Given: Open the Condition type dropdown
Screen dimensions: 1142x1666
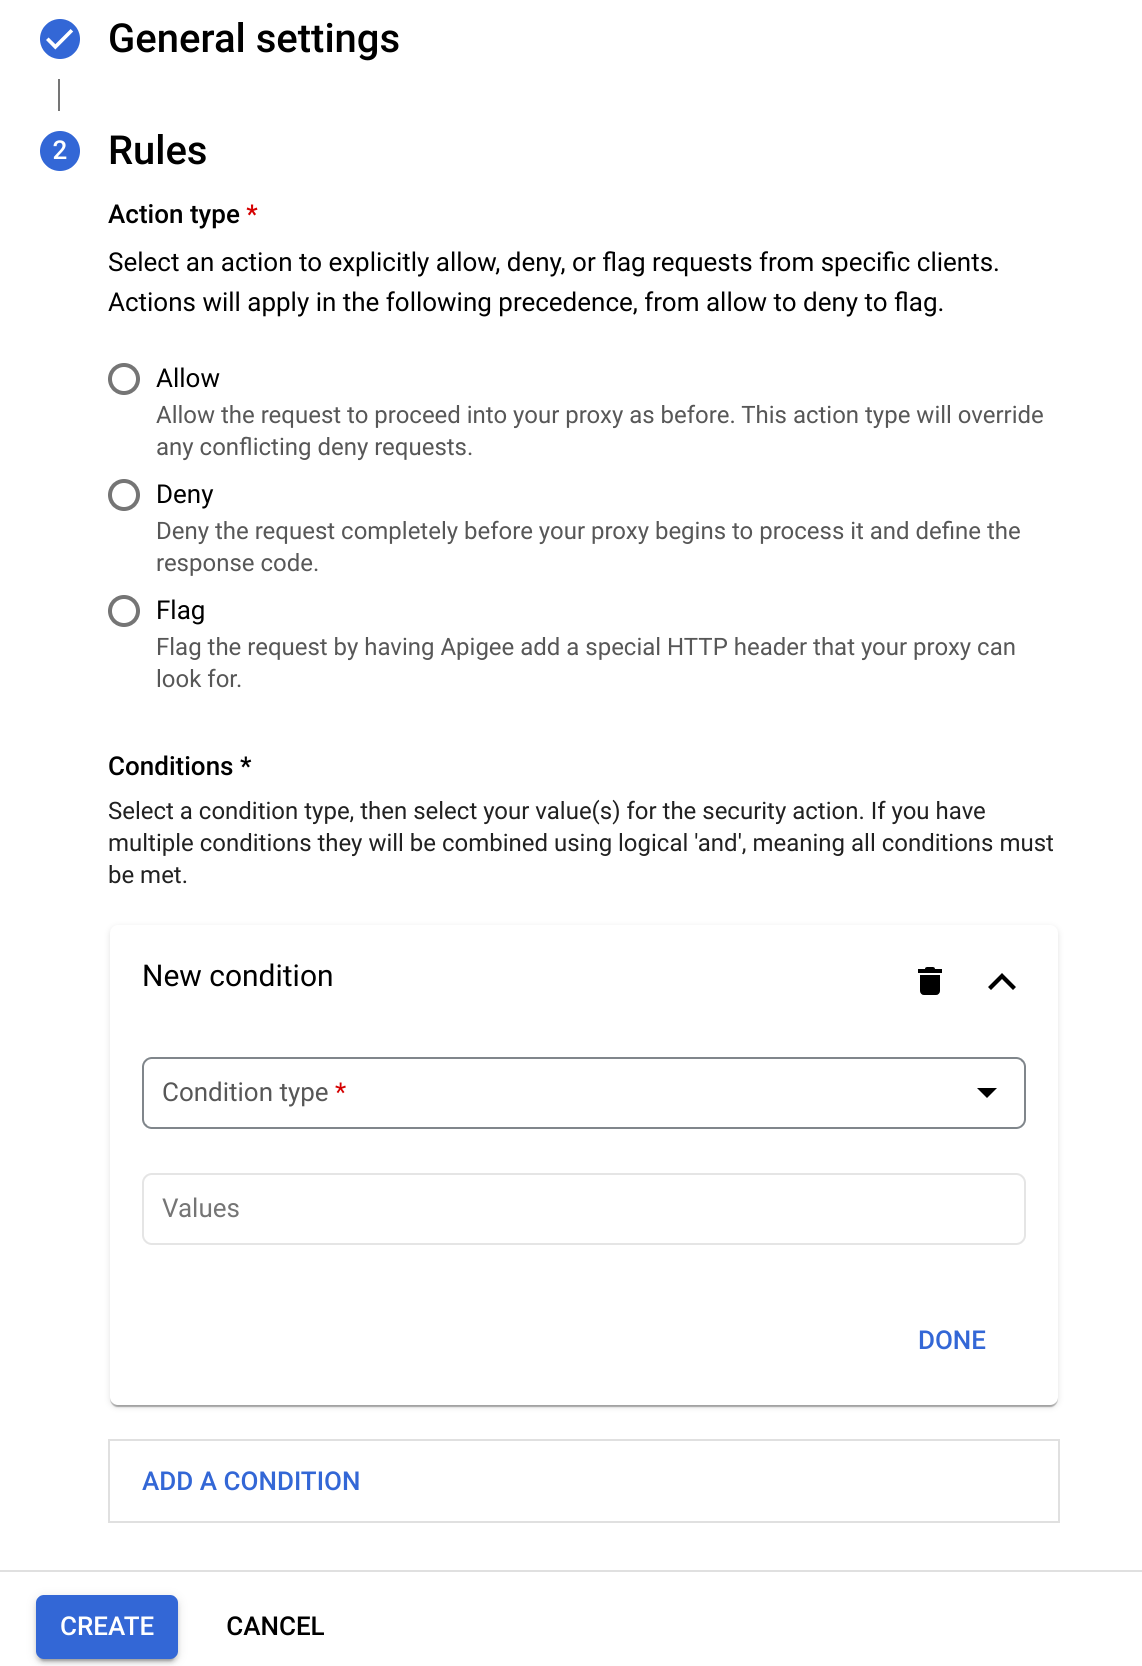Looking at the screenshot, I should [x=584, y=1093].
